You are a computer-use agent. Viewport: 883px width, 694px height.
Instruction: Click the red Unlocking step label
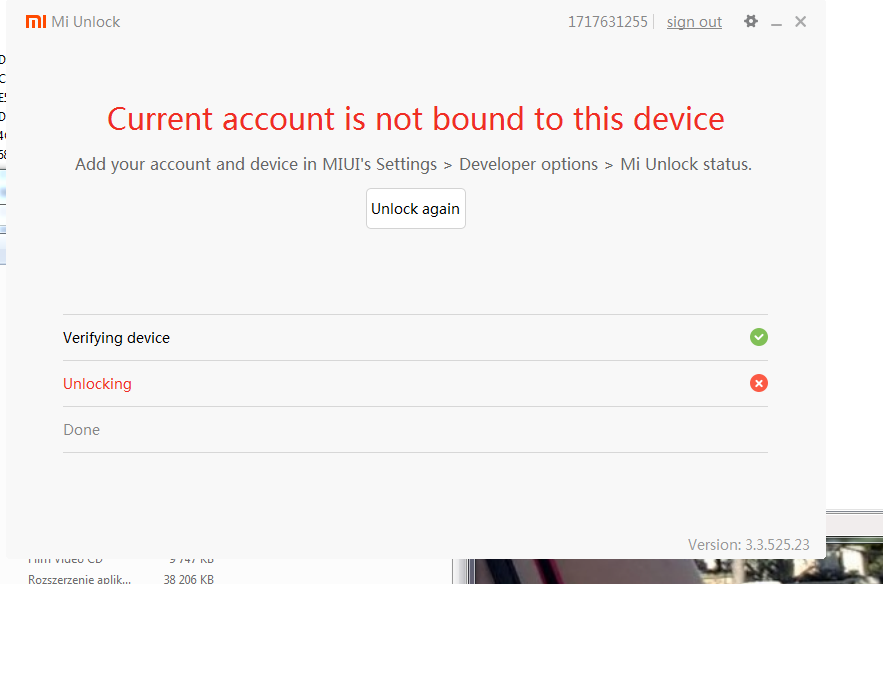click(97, 384)
